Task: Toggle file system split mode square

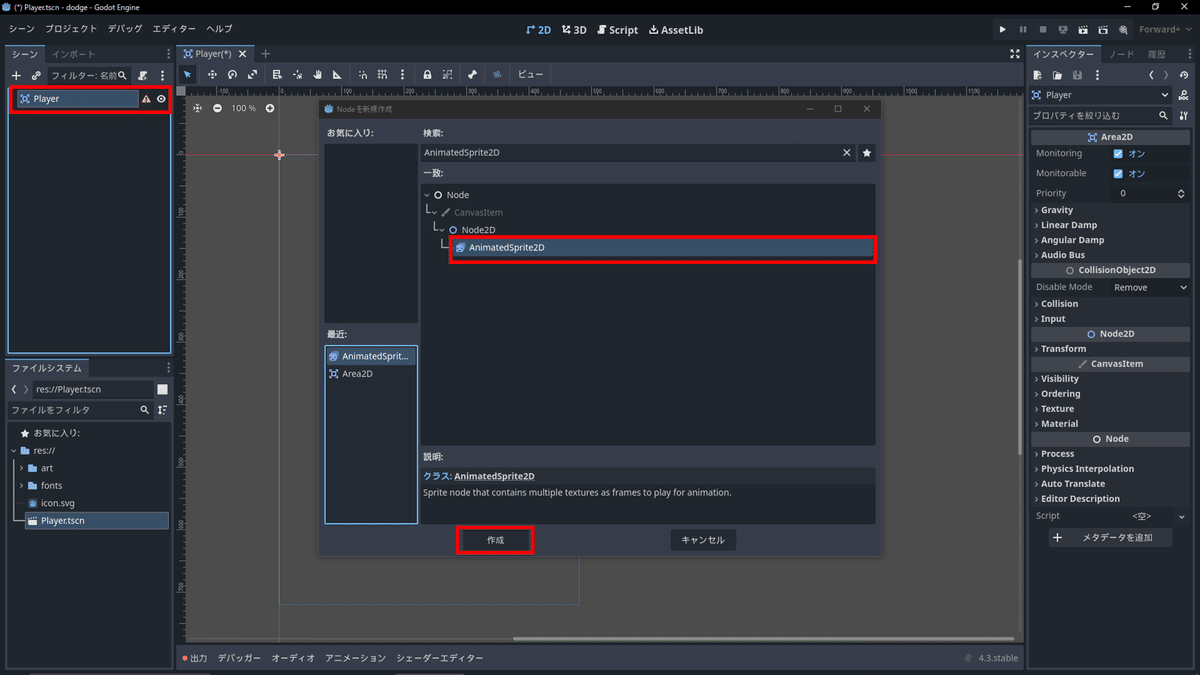Action: click(x=162, y=389)
